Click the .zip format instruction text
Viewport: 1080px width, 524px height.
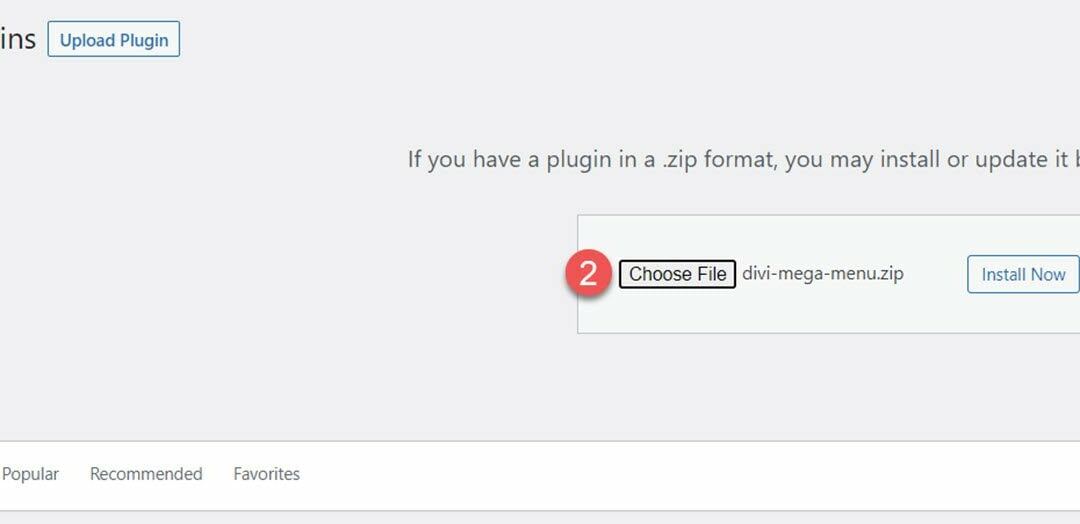[742, 160]
